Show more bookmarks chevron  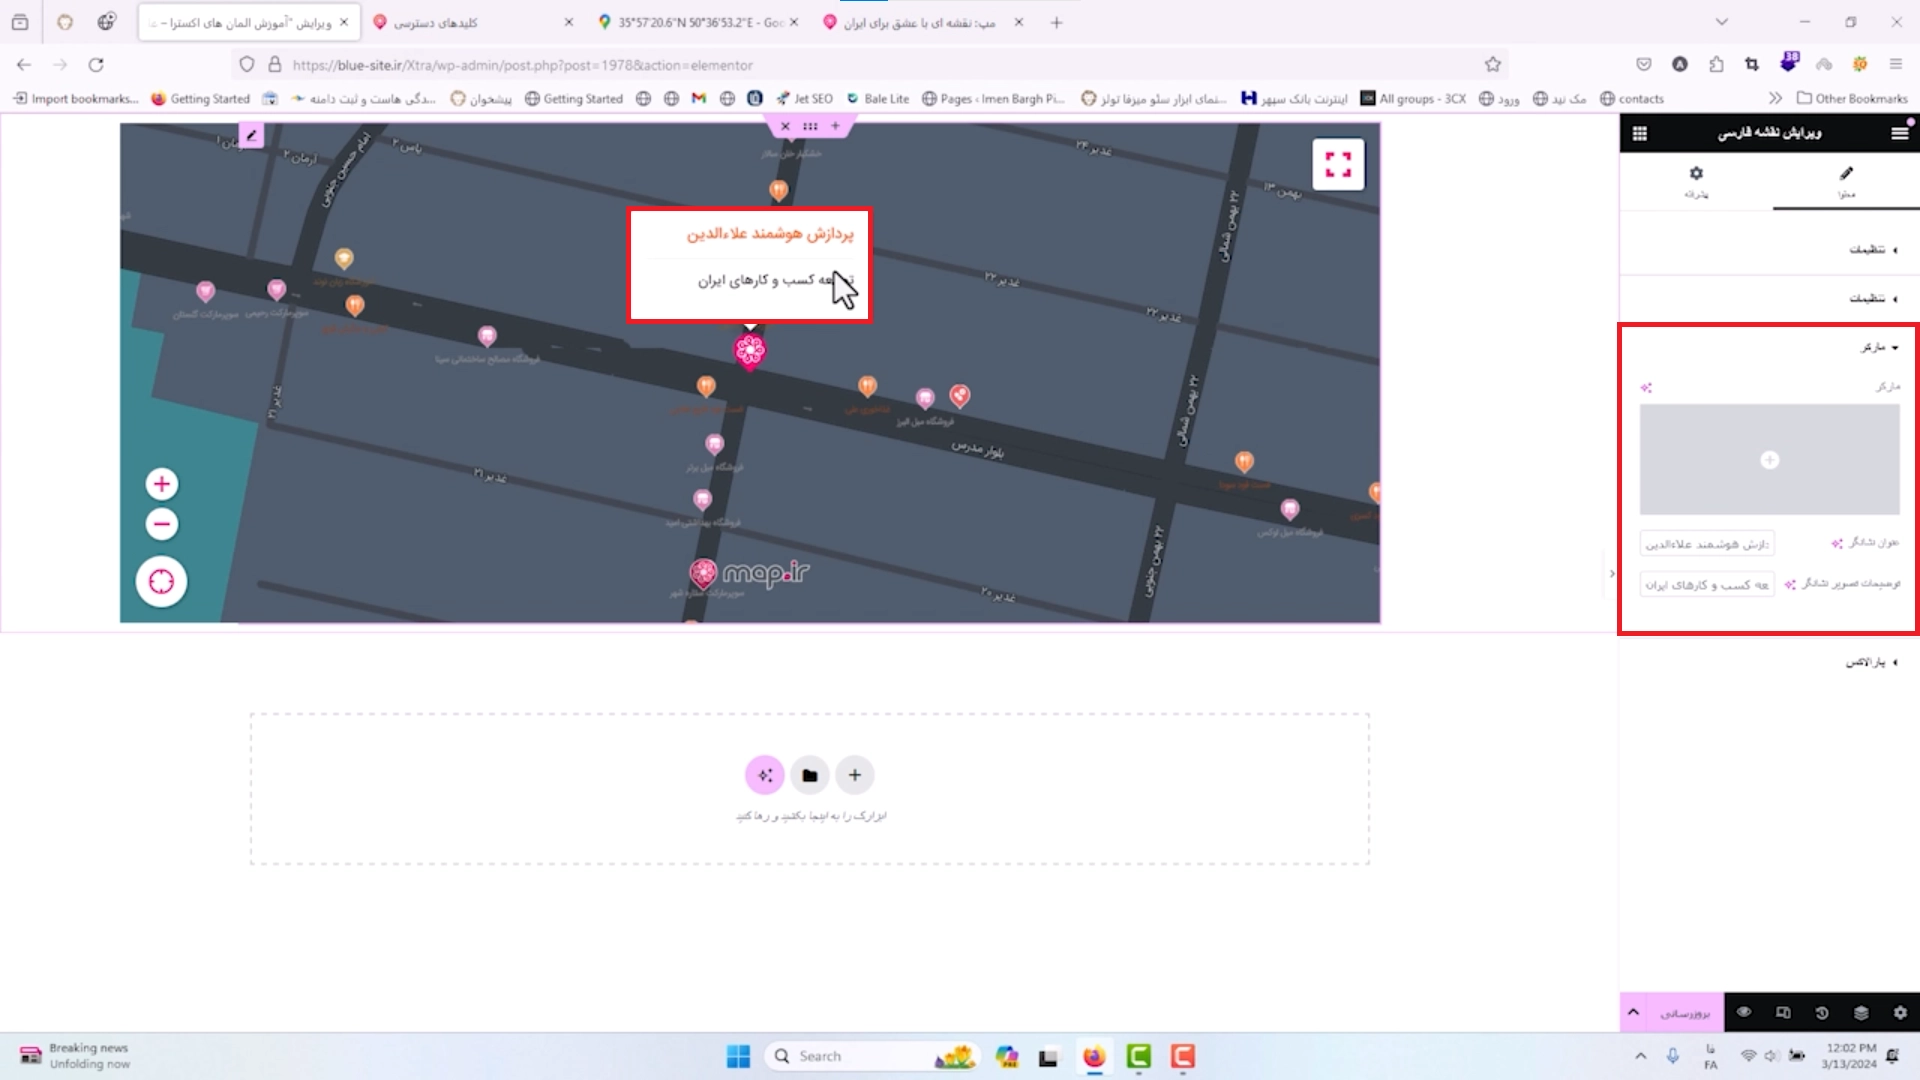(1775, 98)
